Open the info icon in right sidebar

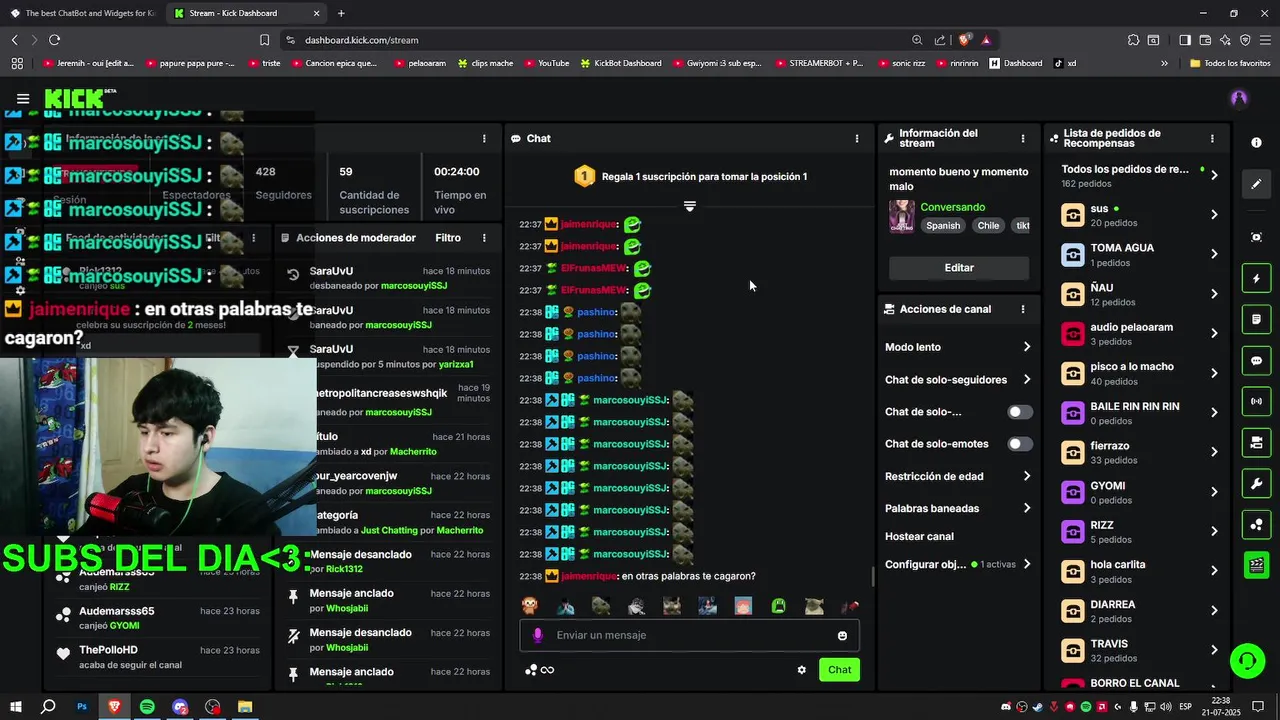[1256, 143]
